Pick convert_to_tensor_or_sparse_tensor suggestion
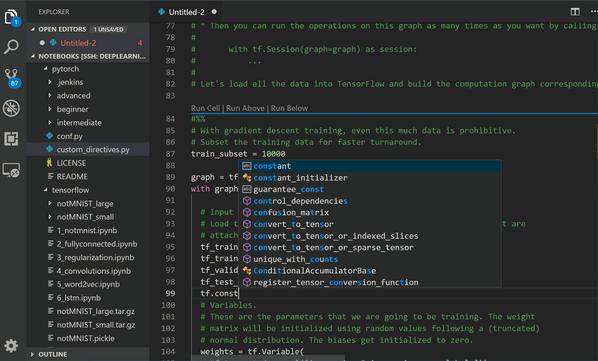The width and height of the screenshot is (598, 361). [370, 247]
